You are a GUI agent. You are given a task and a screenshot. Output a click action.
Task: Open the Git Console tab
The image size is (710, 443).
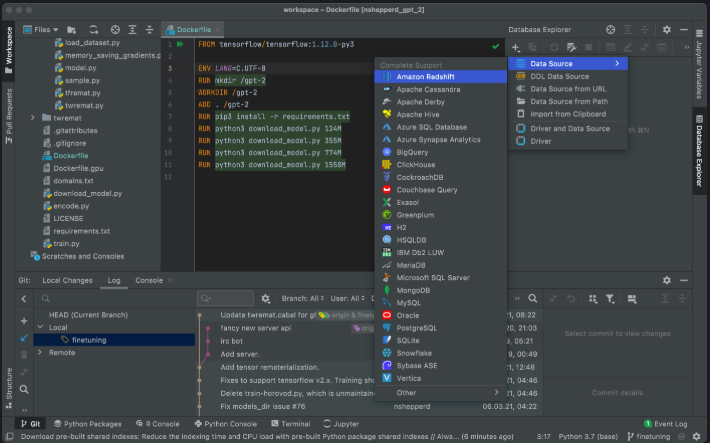click(149, 280)
